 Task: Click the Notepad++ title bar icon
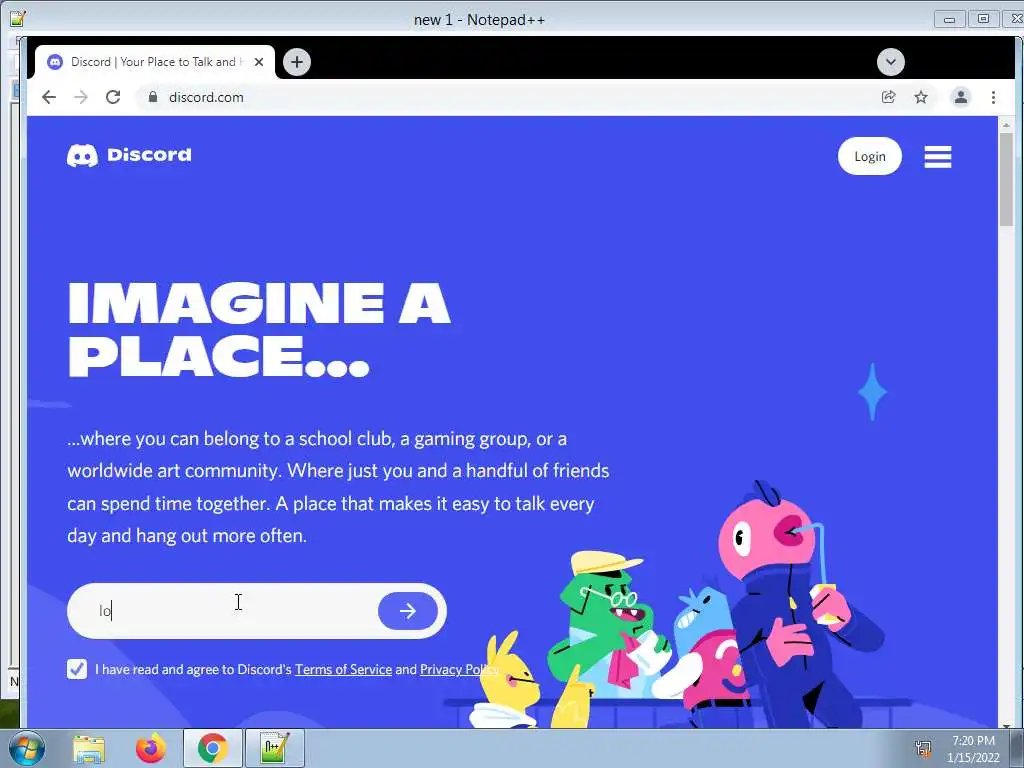(18, 19)
